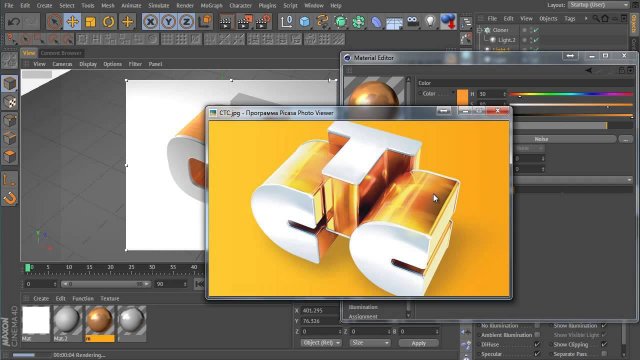Toggle the No Illumination checkbox
The height and width of the screenshot is (360, 640).
click(537, 326)
